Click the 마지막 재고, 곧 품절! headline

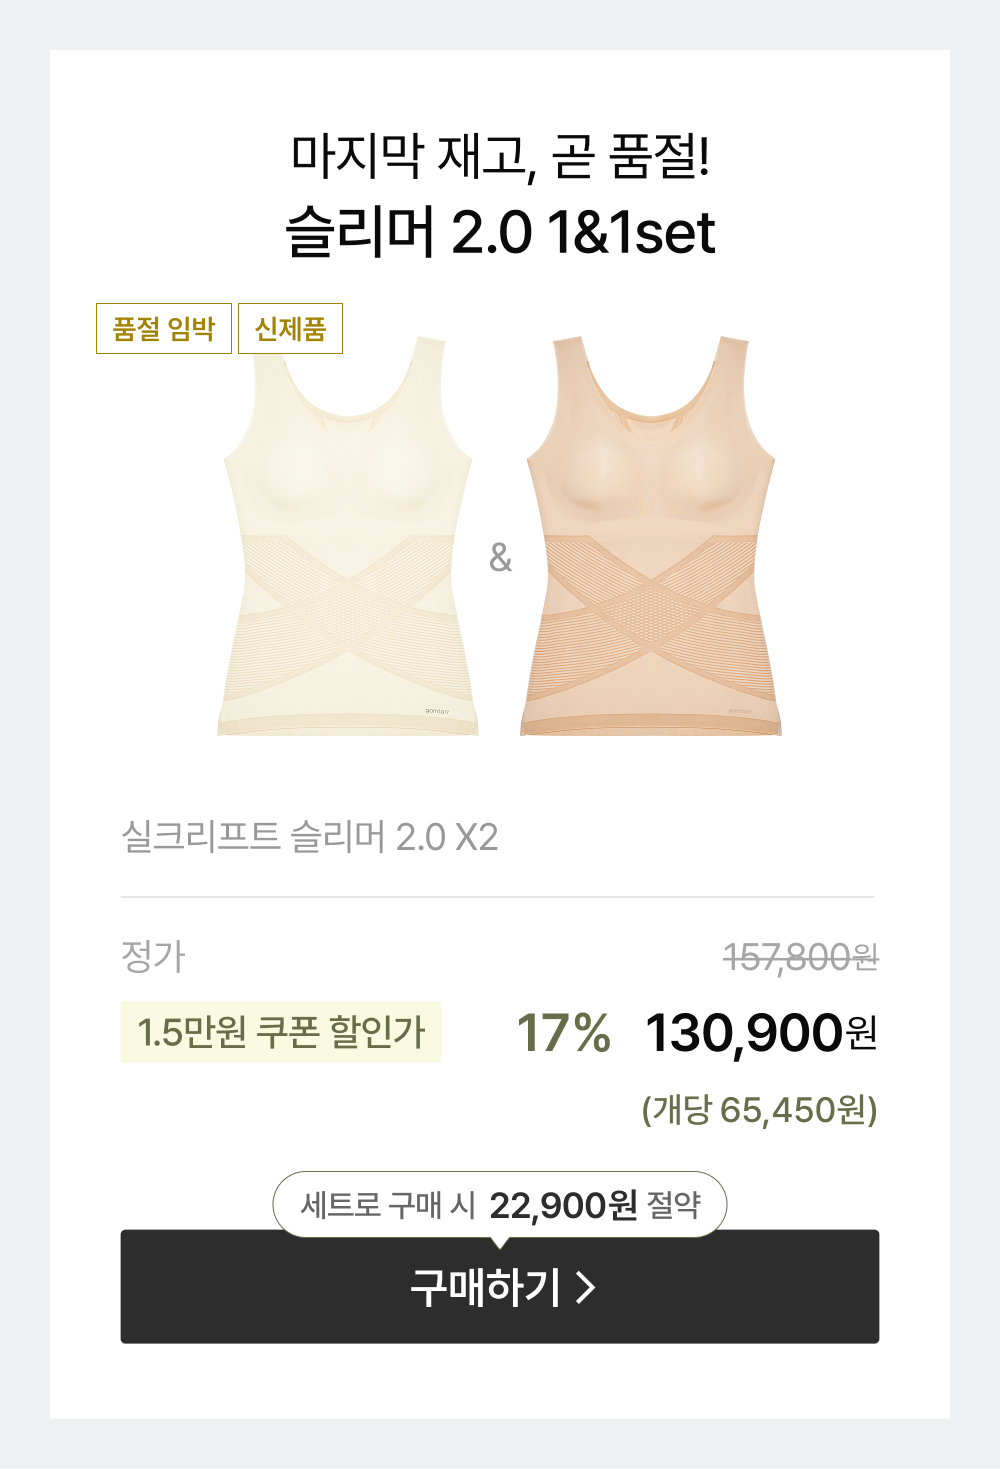pos(500,157)
